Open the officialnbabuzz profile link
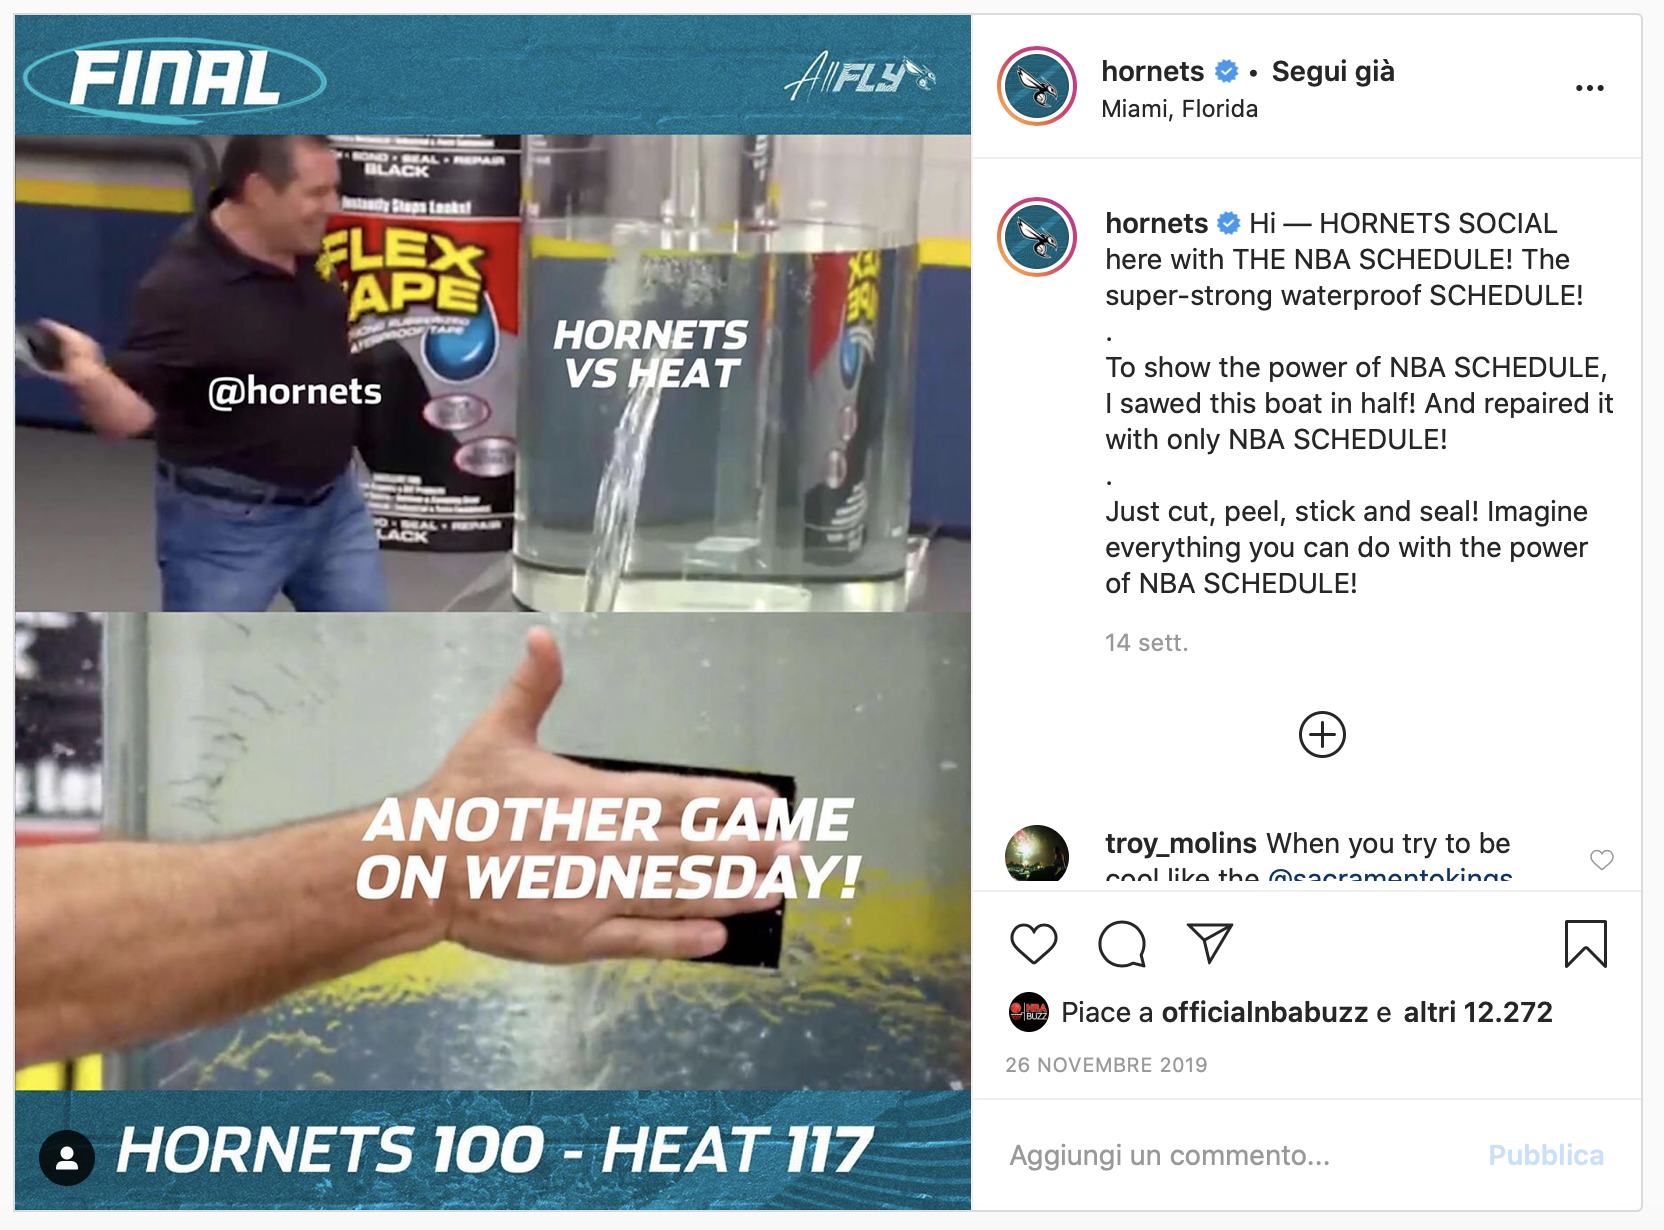This screenshot has height=1230, width=1664. pos(1264,1012)
